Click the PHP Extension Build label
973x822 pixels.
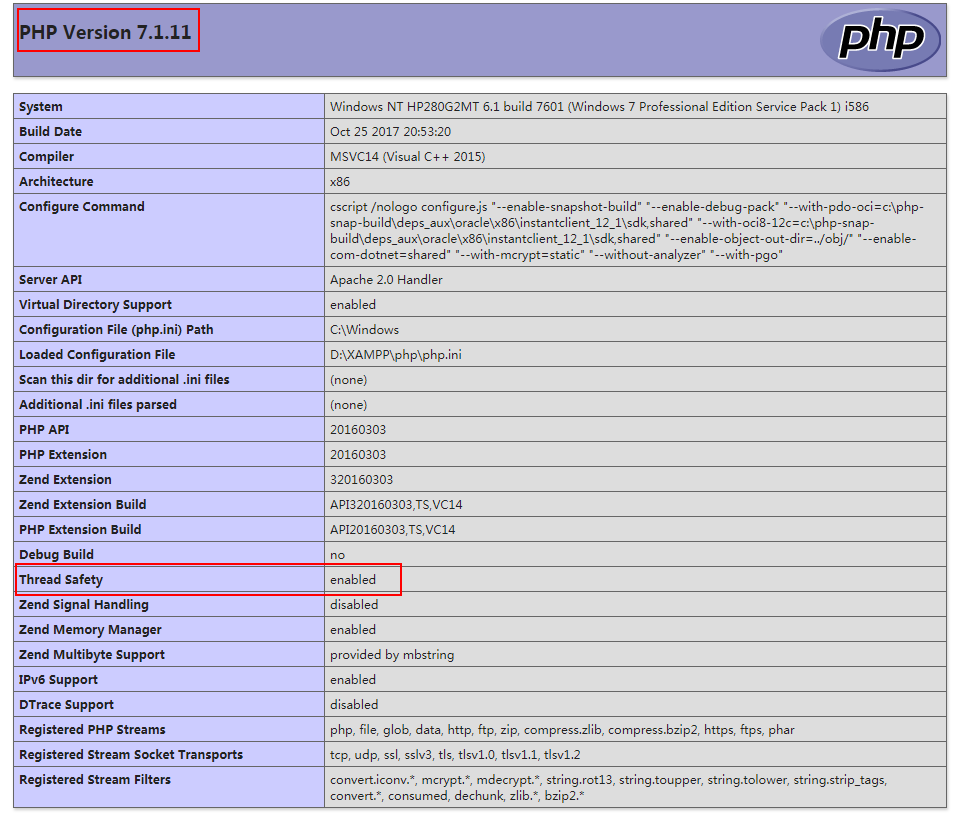[x=80, y=529]
